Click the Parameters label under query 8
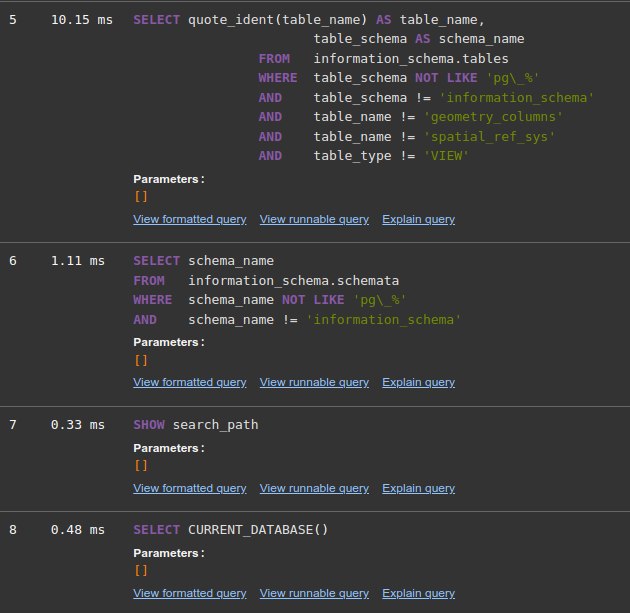The width and height of the screenshot is (630, 613). coord(169,553)
